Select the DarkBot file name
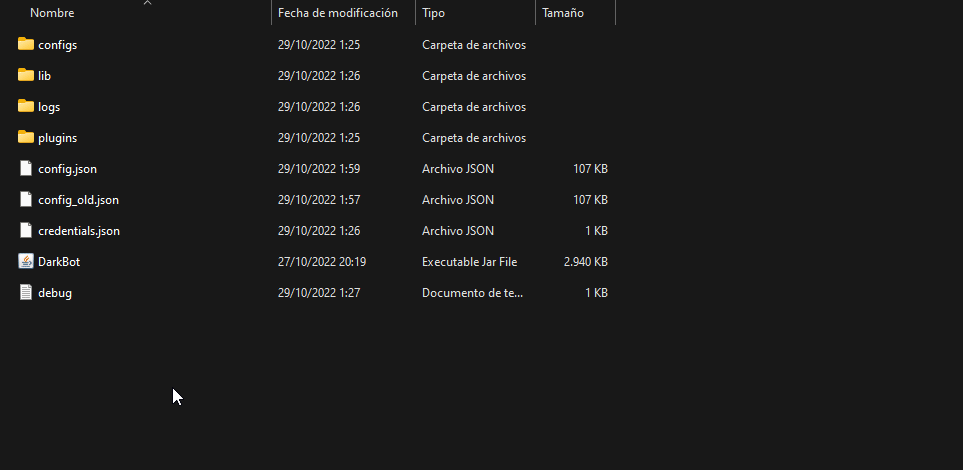Screen dimensions: 963x470 click(x=59, y=262)
